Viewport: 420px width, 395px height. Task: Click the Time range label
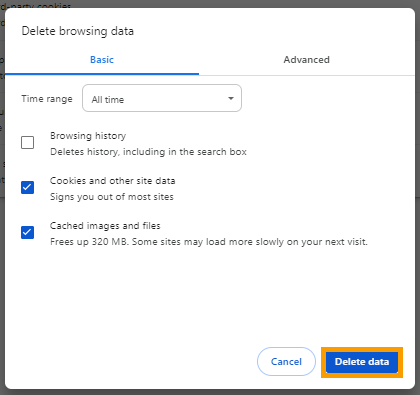pos(47,99)
